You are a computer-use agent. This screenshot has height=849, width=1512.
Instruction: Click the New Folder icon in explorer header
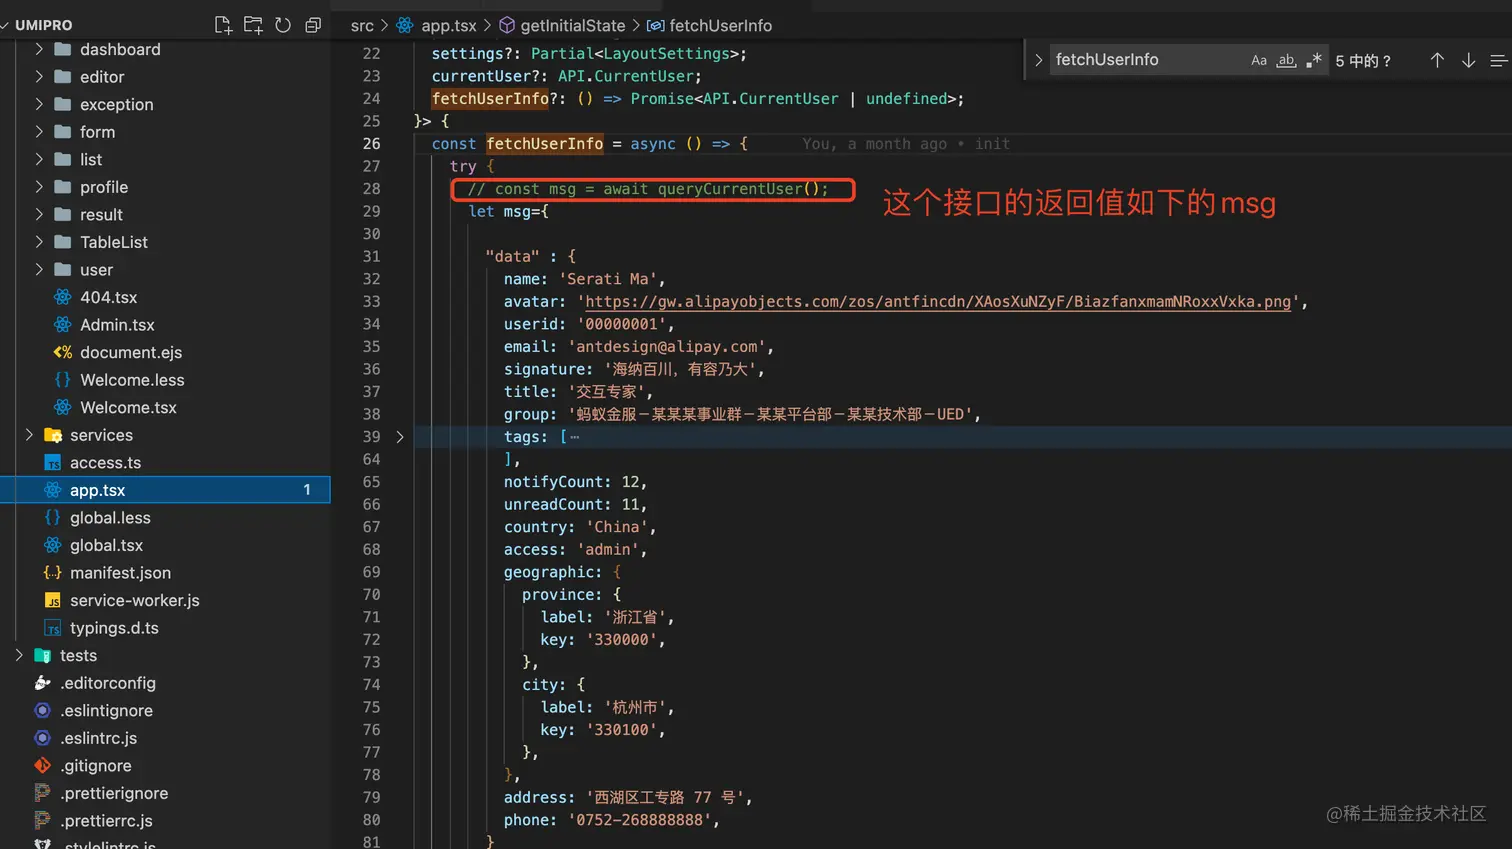click(x=253, y=25)
